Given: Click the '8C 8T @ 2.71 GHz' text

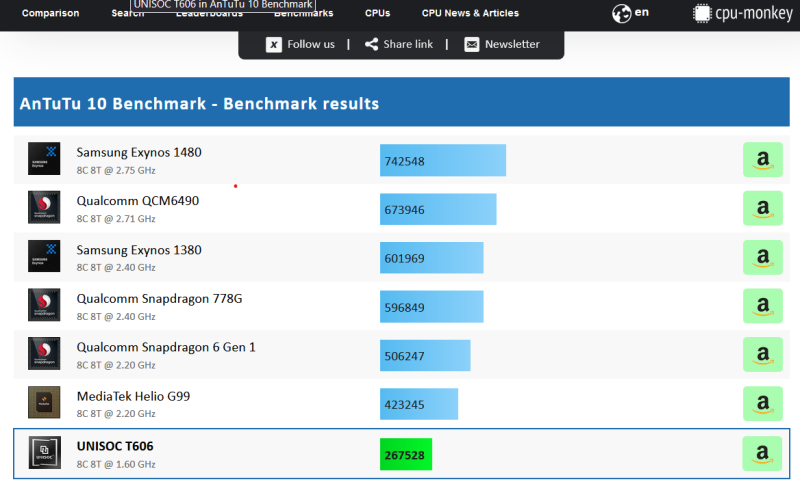Looking at the screenshot, I should point(116,219).
